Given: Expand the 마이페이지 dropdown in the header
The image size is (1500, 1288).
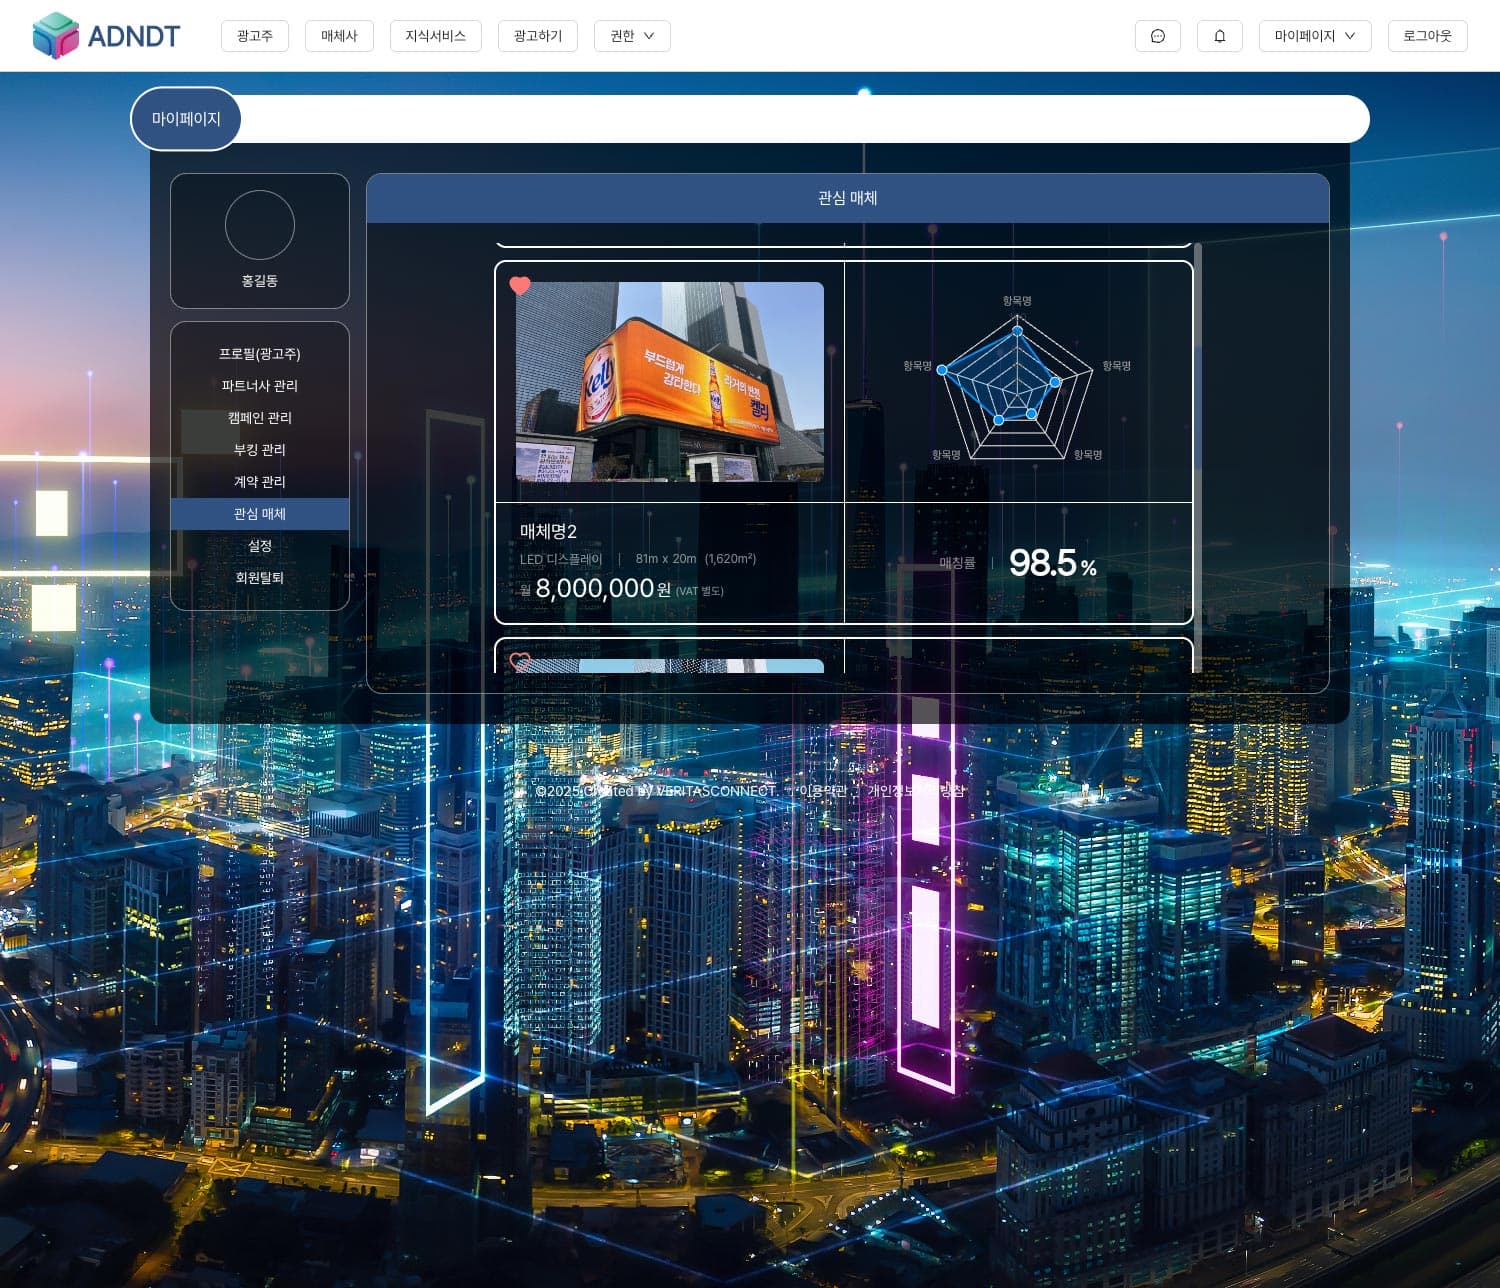Looking at the screenshot, I should 1314,36.
